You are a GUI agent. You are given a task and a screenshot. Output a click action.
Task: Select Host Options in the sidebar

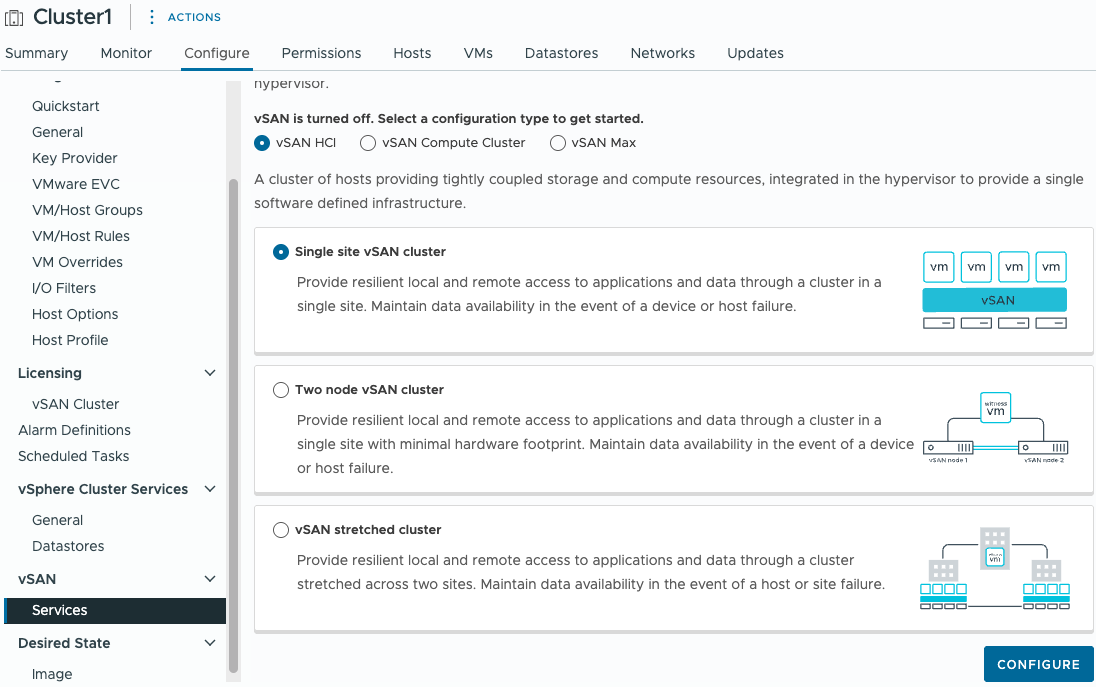coord(75,314)
